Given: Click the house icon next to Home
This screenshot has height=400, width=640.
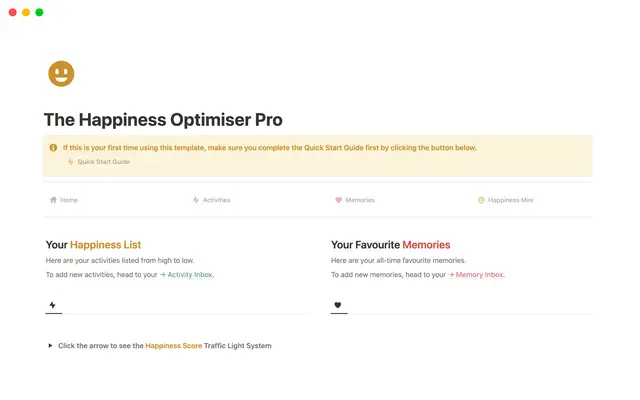Looking at the screenshot, I should pyautogui.click(x=53, y=200).
